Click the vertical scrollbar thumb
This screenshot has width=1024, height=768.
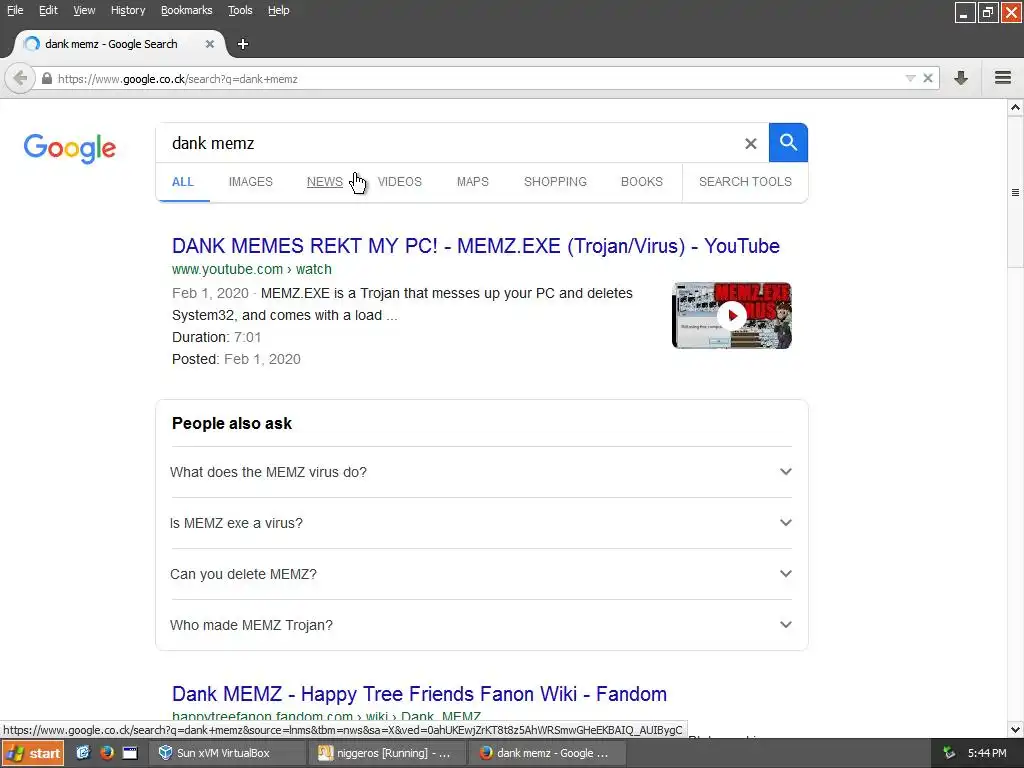tap(1016, 192)
